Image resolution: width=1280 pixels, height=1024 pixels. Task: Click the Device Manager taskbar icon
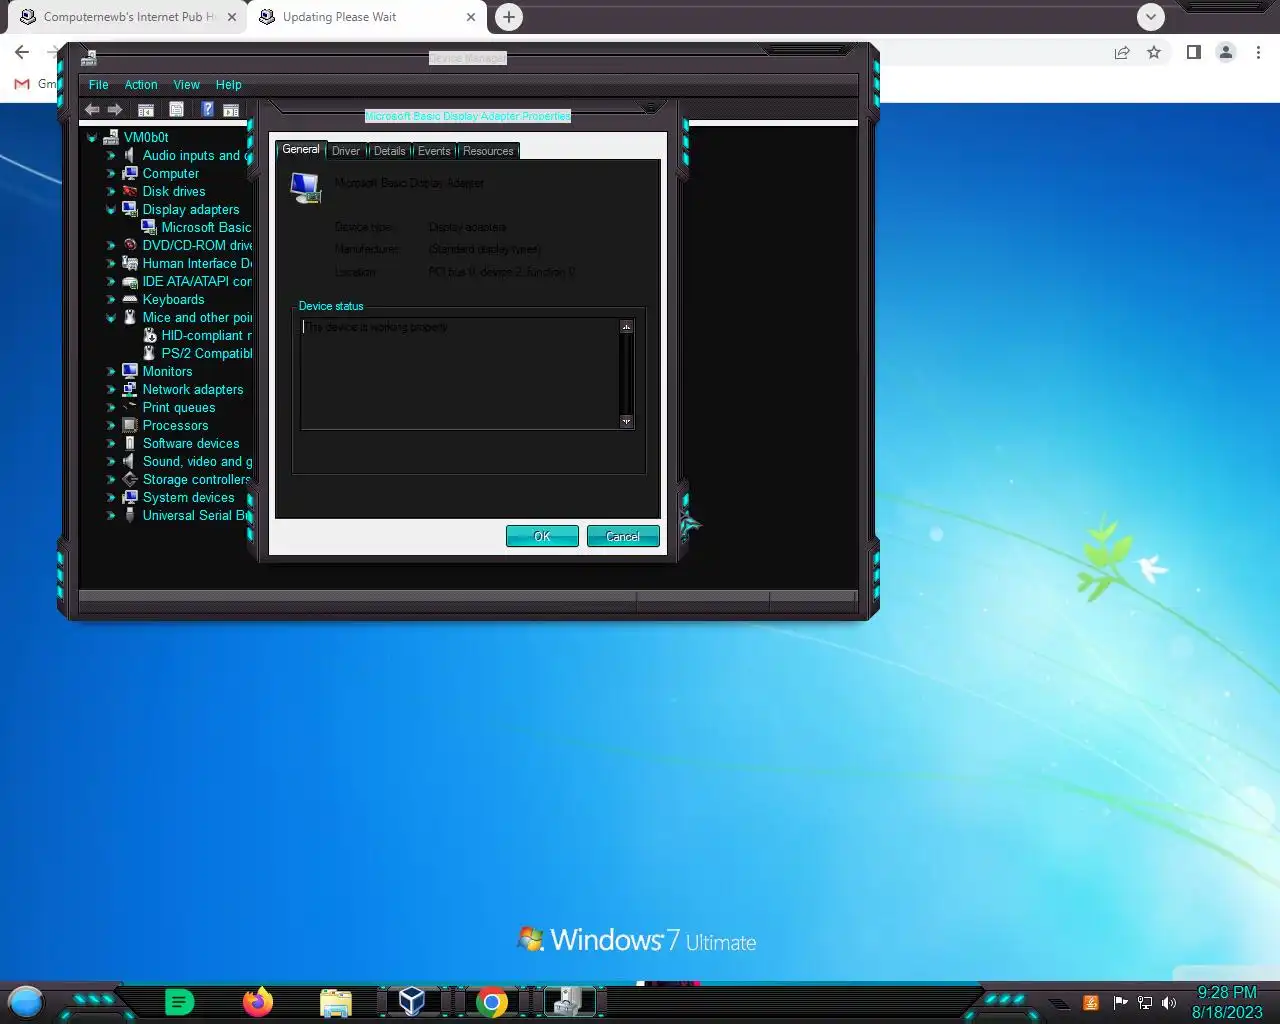click(569, 1001)
